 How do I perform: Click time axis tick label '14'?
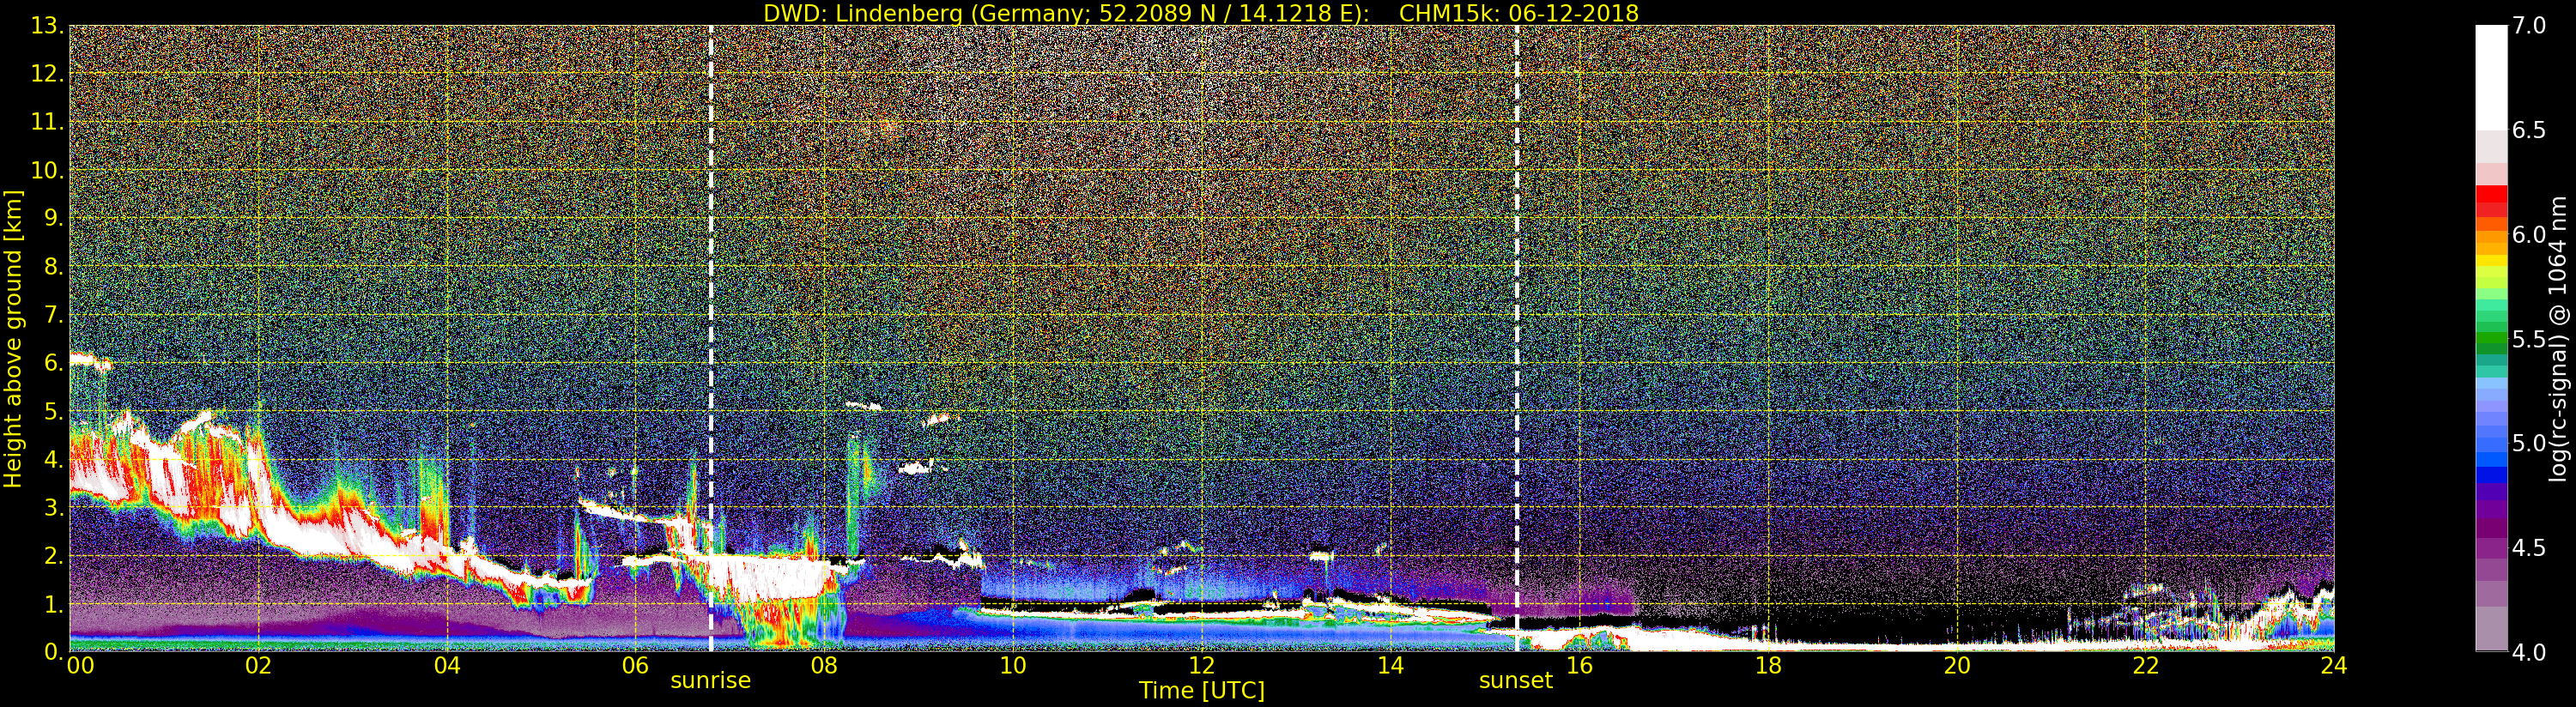(x=1390, y=666)
